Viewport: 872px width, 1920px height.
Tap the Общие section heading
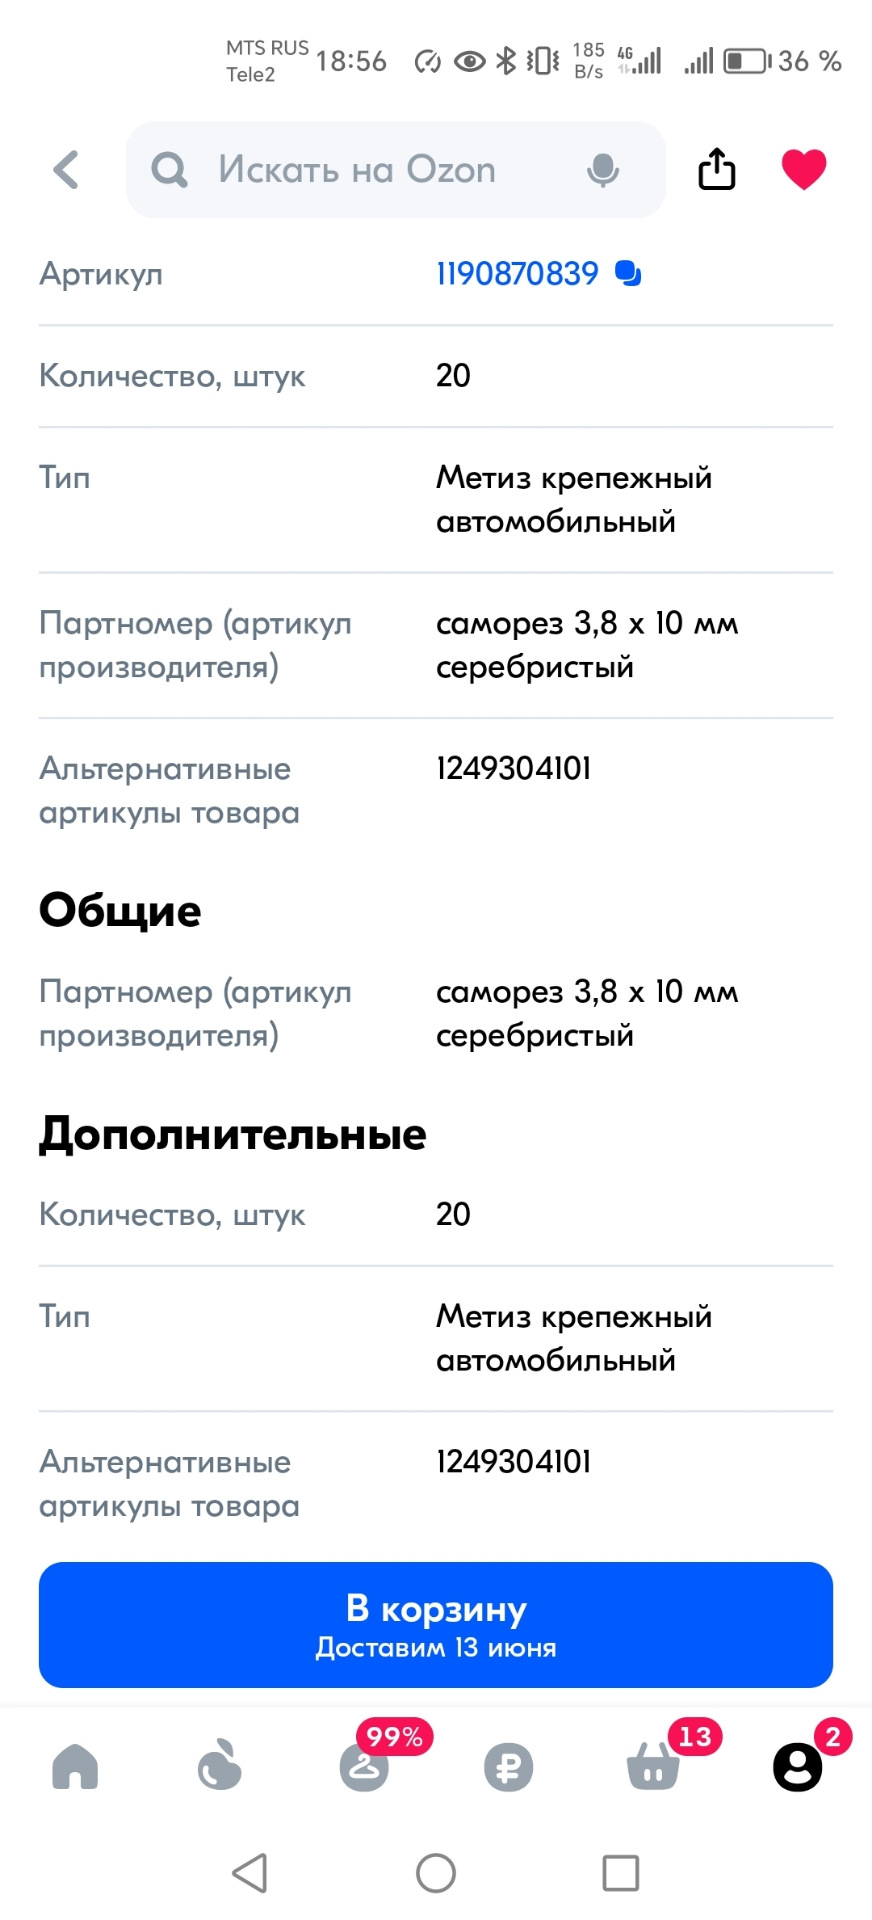pos(120,911)
